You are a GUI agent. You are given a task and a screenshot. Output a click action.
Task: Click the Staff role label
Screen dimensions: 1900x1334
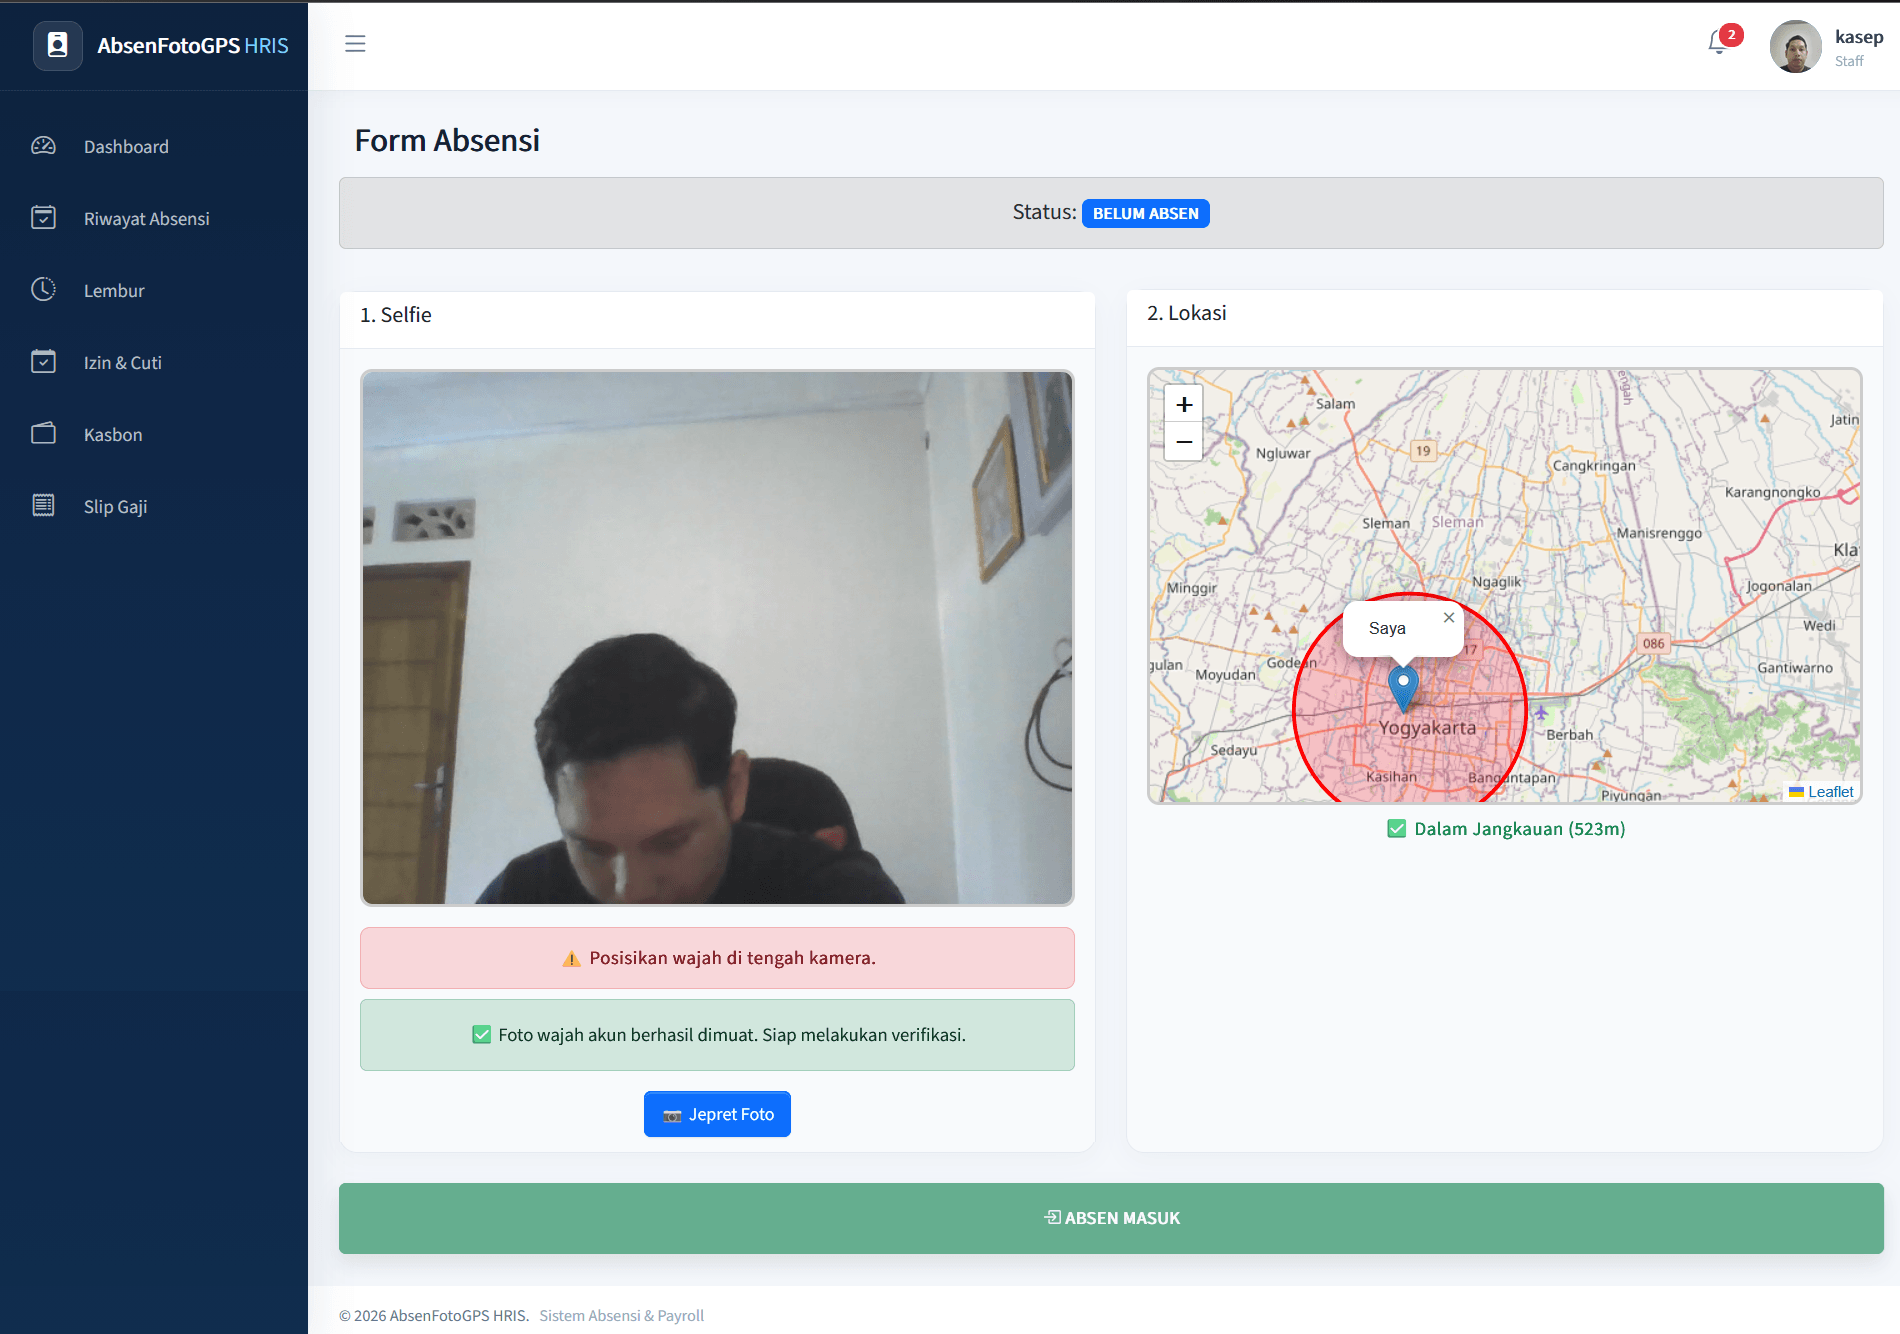click(1849, 61)
